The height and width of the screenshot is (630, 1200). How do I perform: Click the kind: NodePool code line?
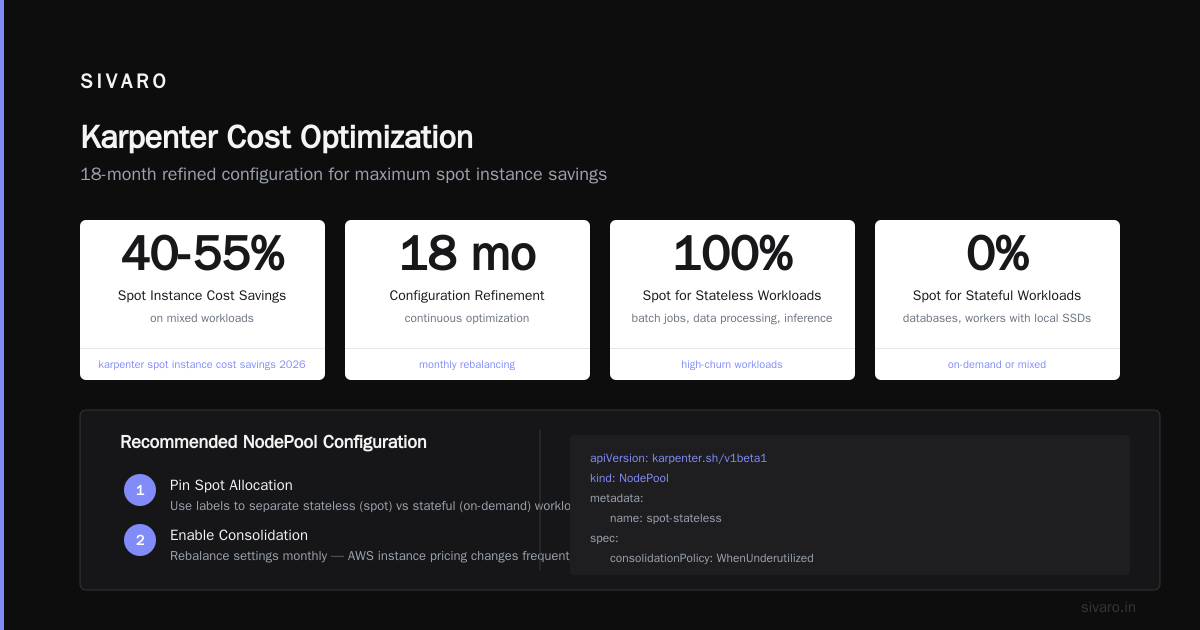click(x=629, y=478)
